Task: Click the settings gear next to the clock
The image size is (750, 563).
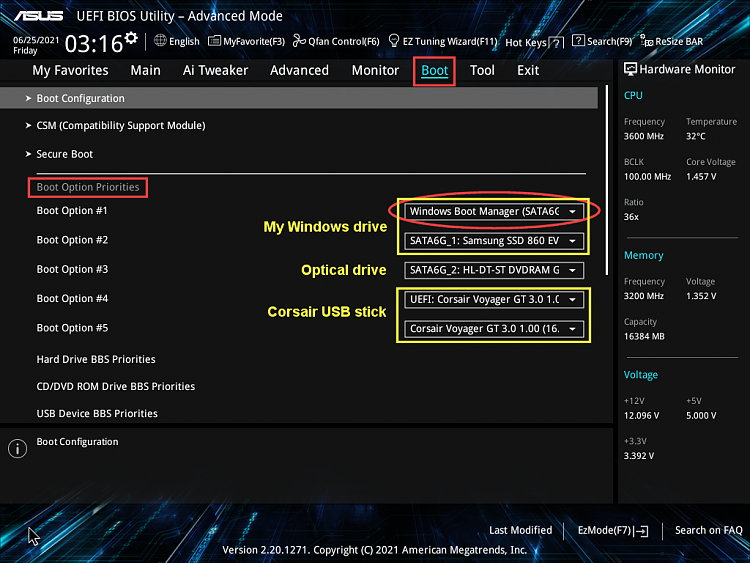Action: coord(131,38)
